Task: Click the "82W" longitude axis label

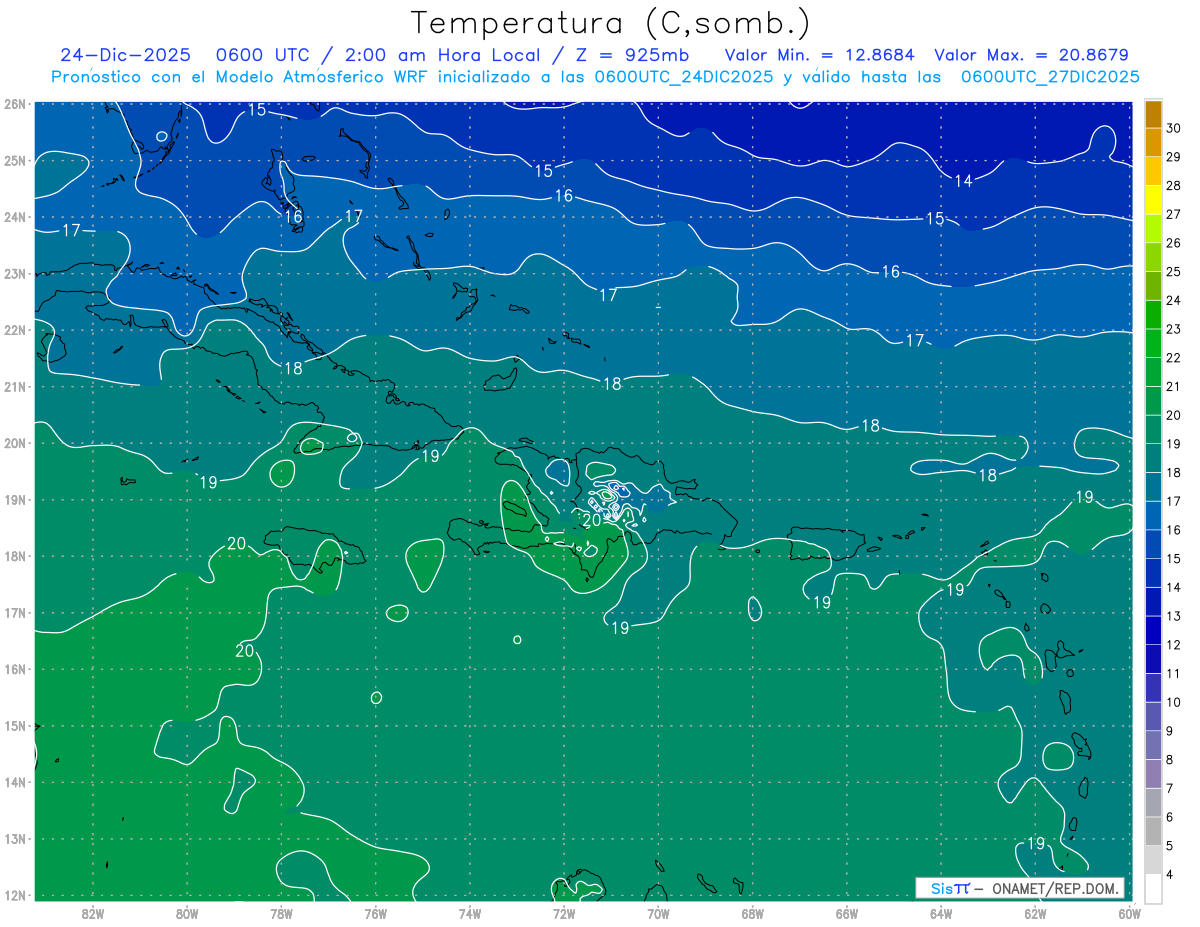Action: [93, 913]
